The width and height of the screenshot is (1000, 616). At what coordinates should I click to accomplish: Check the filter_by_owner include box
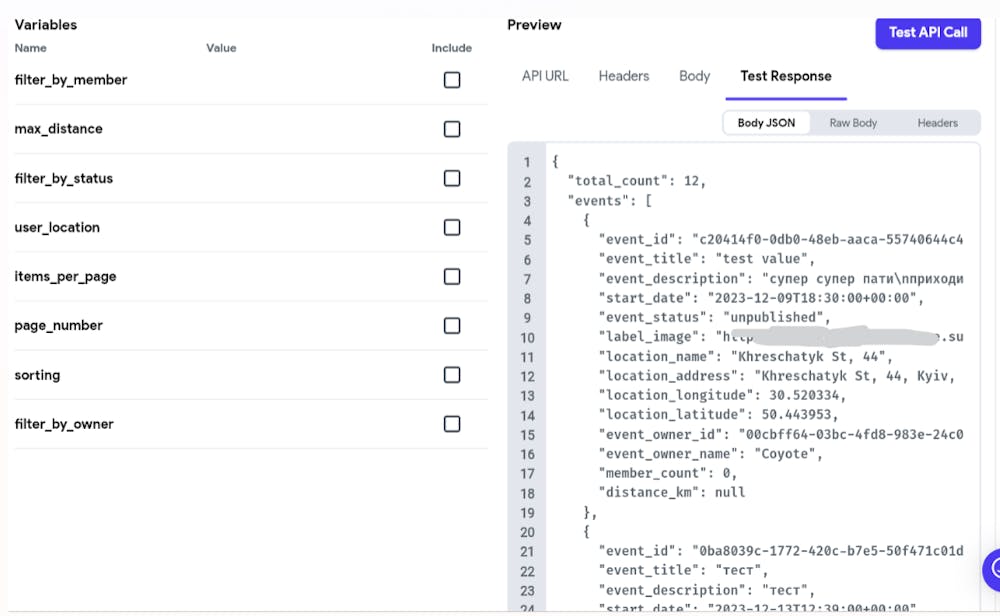(x=451, y=423)
